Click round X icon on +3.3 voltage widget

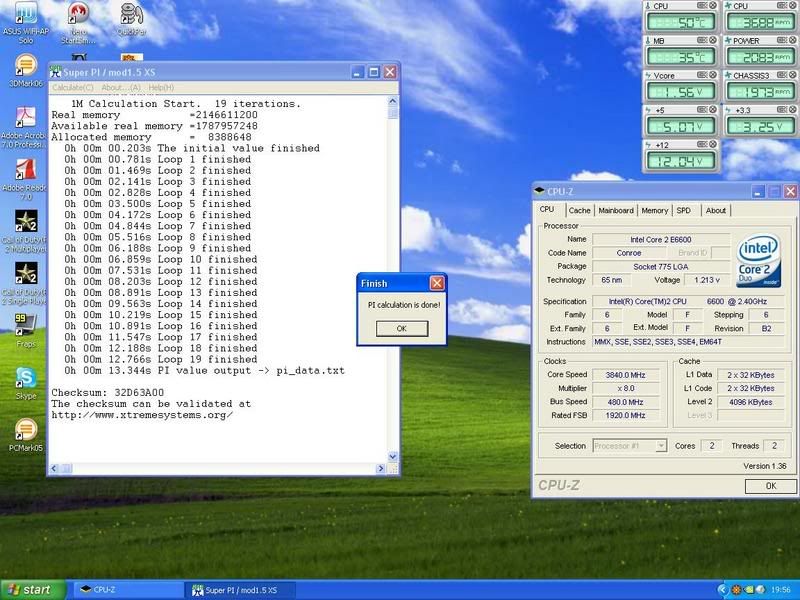[x=793, y=110]
